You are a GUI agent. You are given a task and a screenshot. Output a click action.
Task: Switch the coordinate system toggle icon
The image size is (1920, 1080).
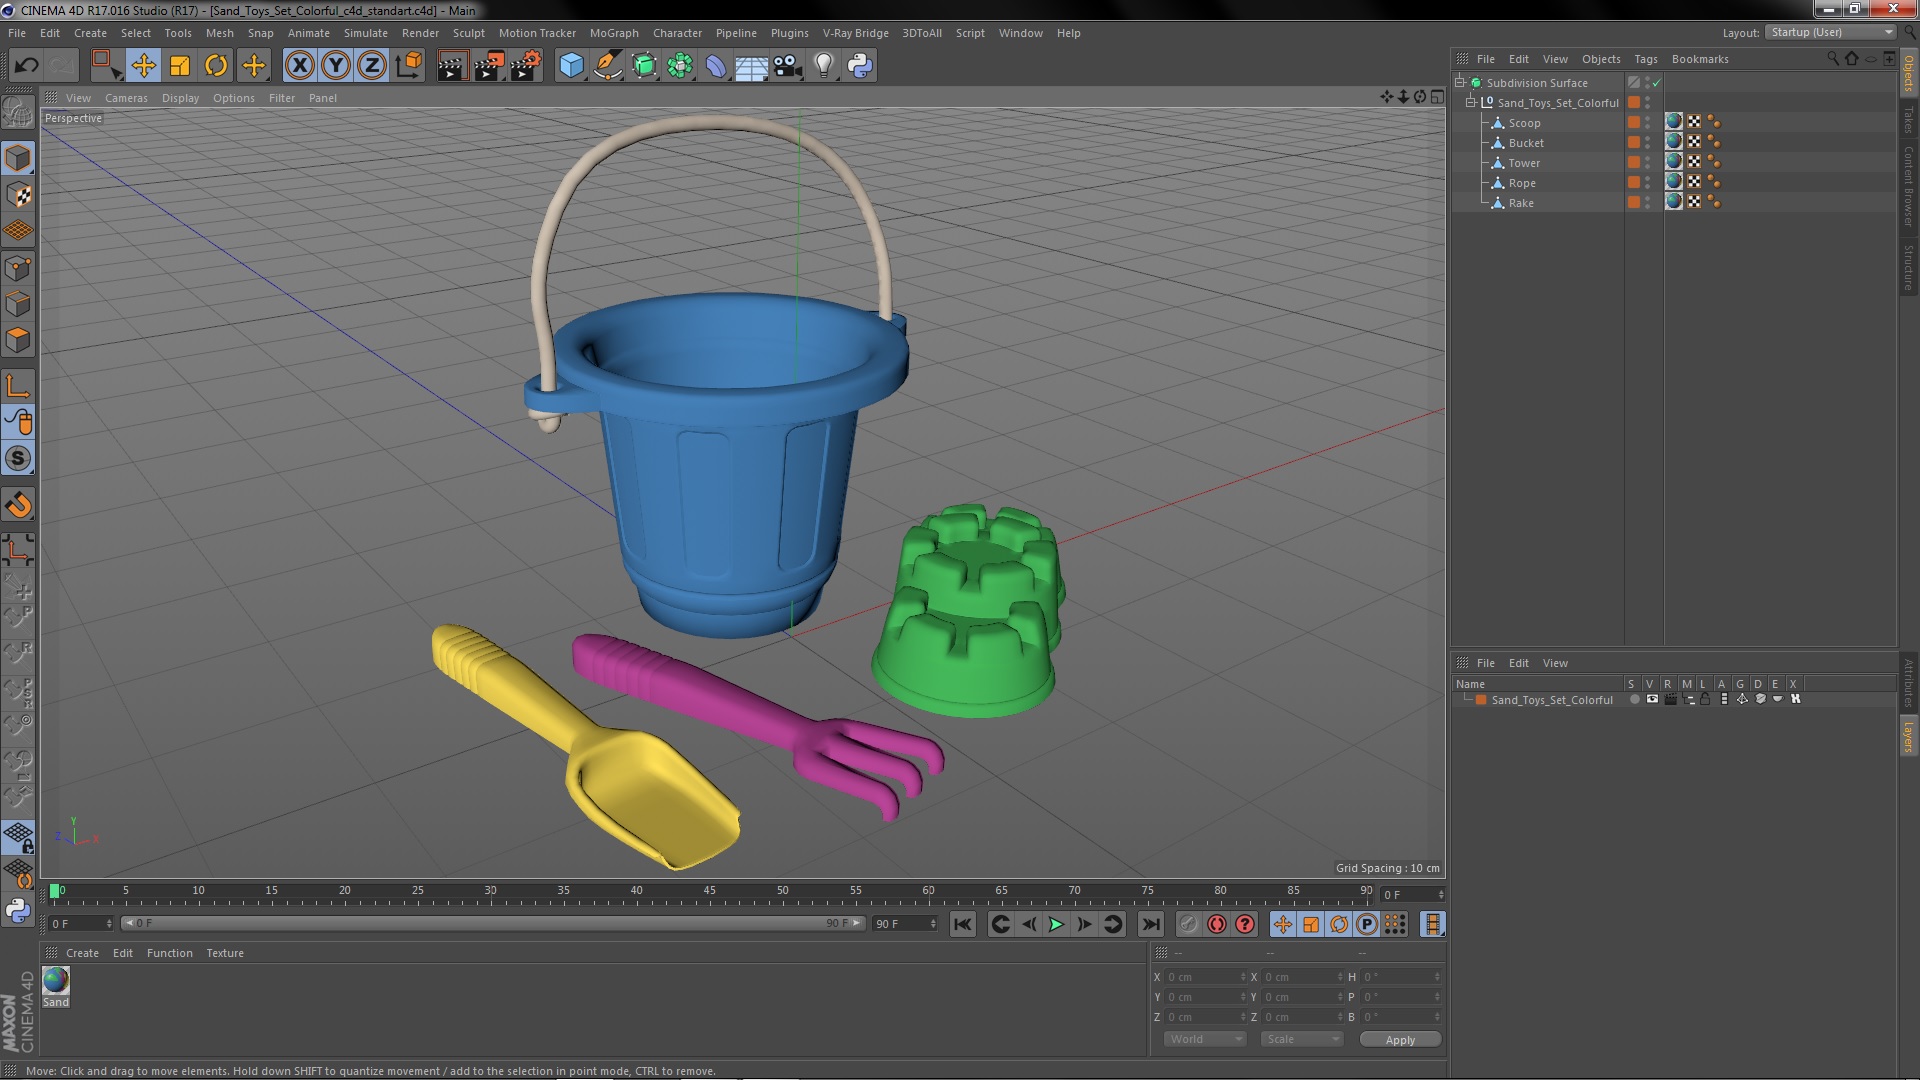[x=408, y=66]
